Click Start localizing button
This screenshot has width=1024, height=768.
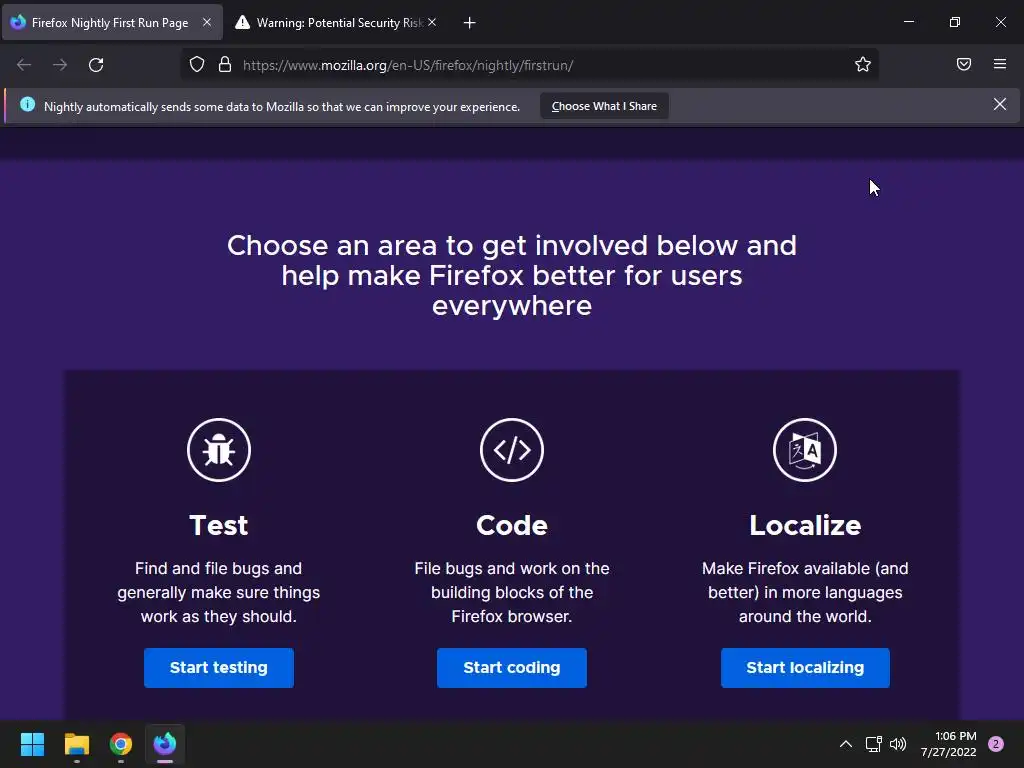805,667
